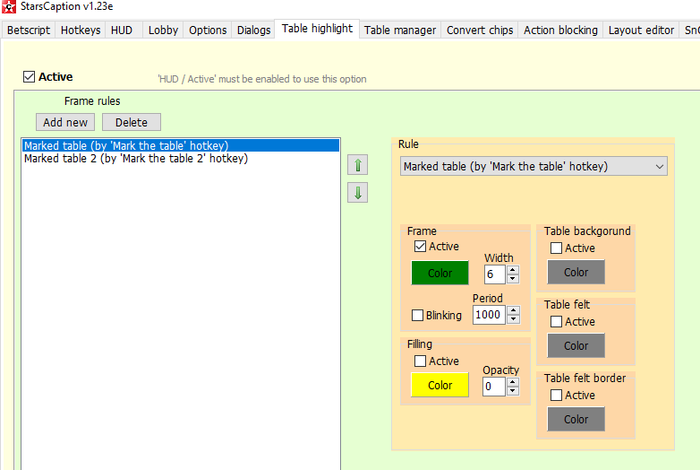Image resolution: width=700 pixels, height=470 pixels.
Task: Enable Filling Active checkbox
Action: [x=420, y=361]
